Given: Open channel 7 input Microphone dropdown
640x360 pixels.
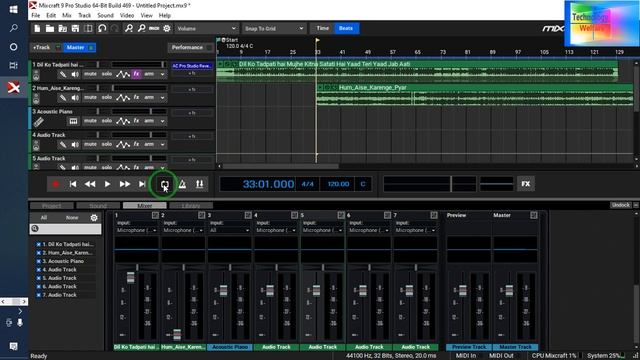Looking at the screenshot, I should (x=415, y=231).
